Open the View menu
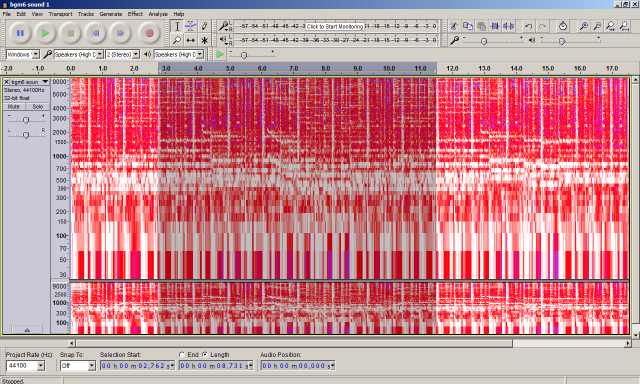The height and width of the screenshot is (384, 640). [x=37, y=14]
